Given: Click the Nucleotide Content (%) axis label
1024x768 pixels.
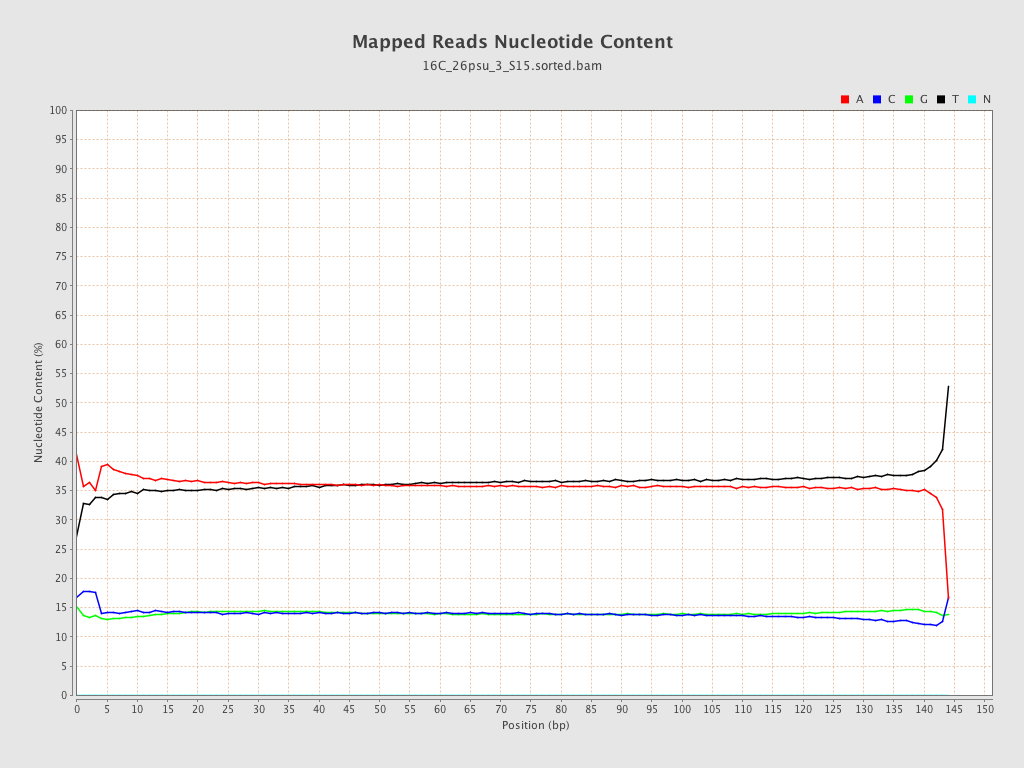Looking at the screenshot, I should pos(38,403).
